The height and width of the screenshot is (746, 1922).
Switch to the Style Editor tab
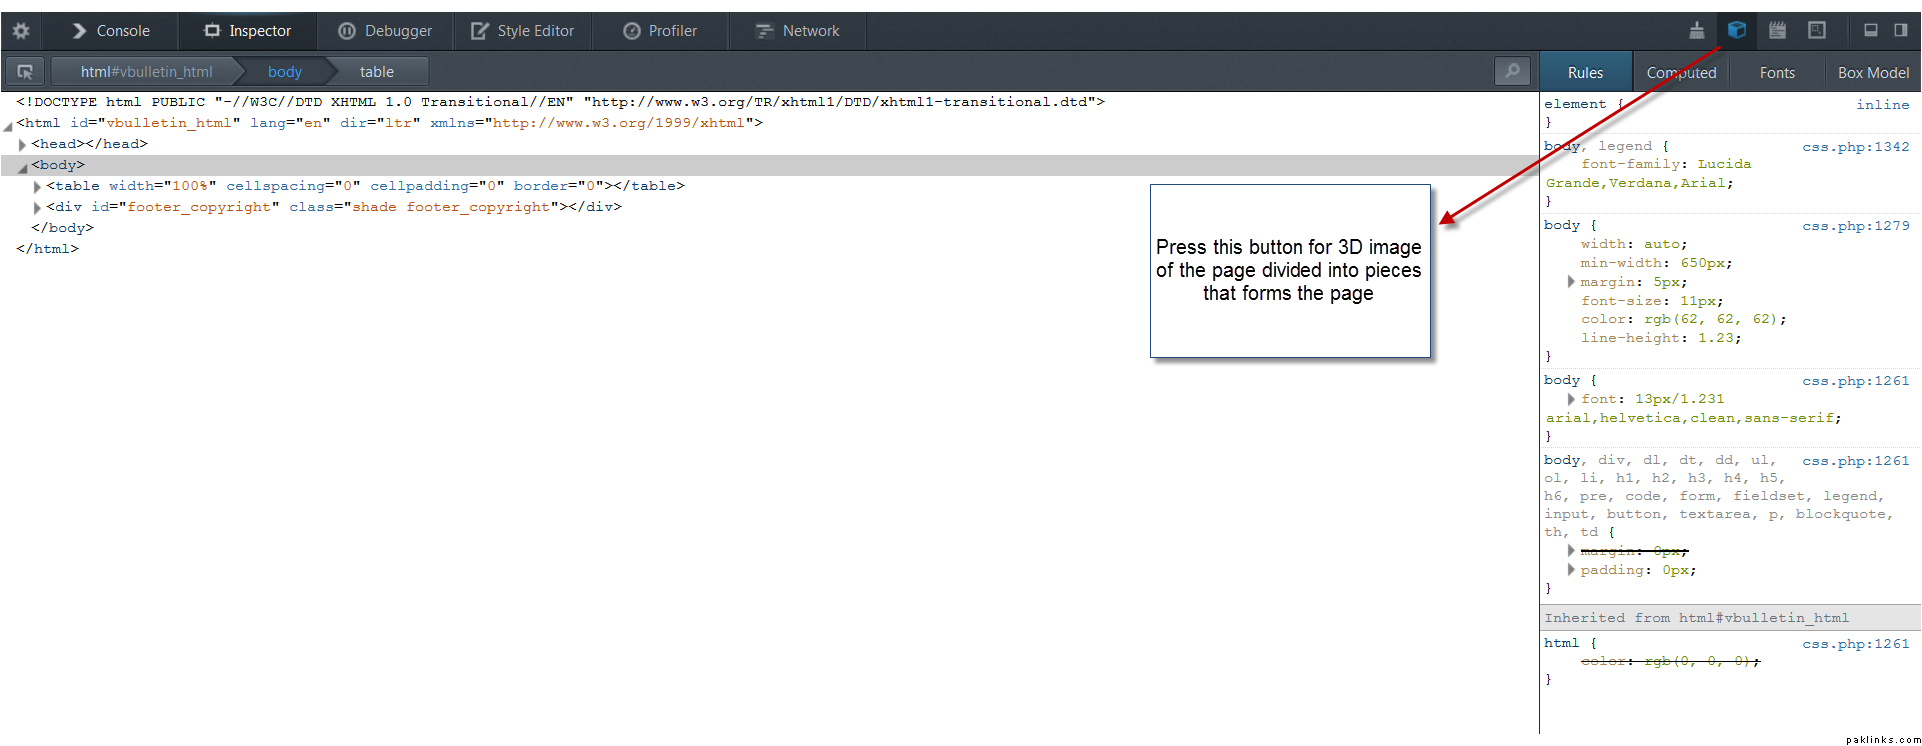pos(523,31)
